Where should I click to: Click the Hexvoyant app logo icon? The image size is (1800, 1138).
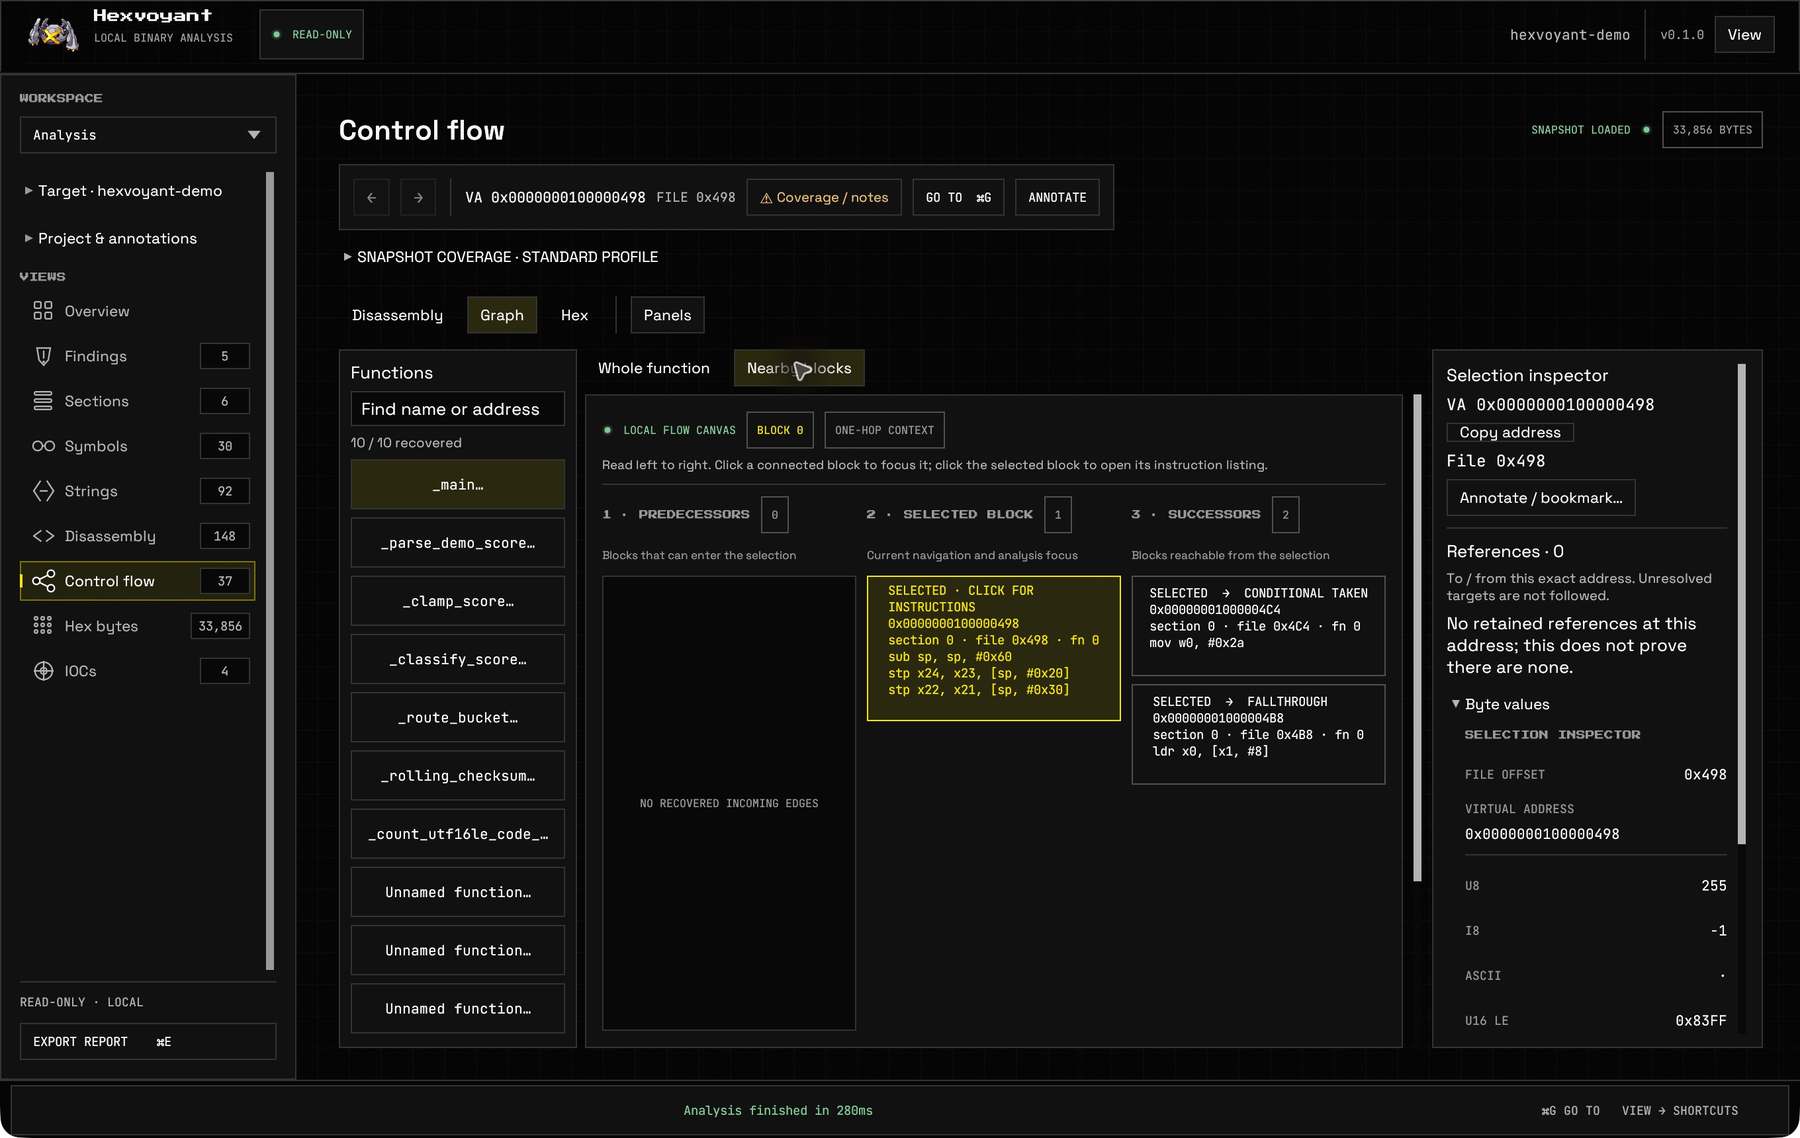tap(53, 34)
